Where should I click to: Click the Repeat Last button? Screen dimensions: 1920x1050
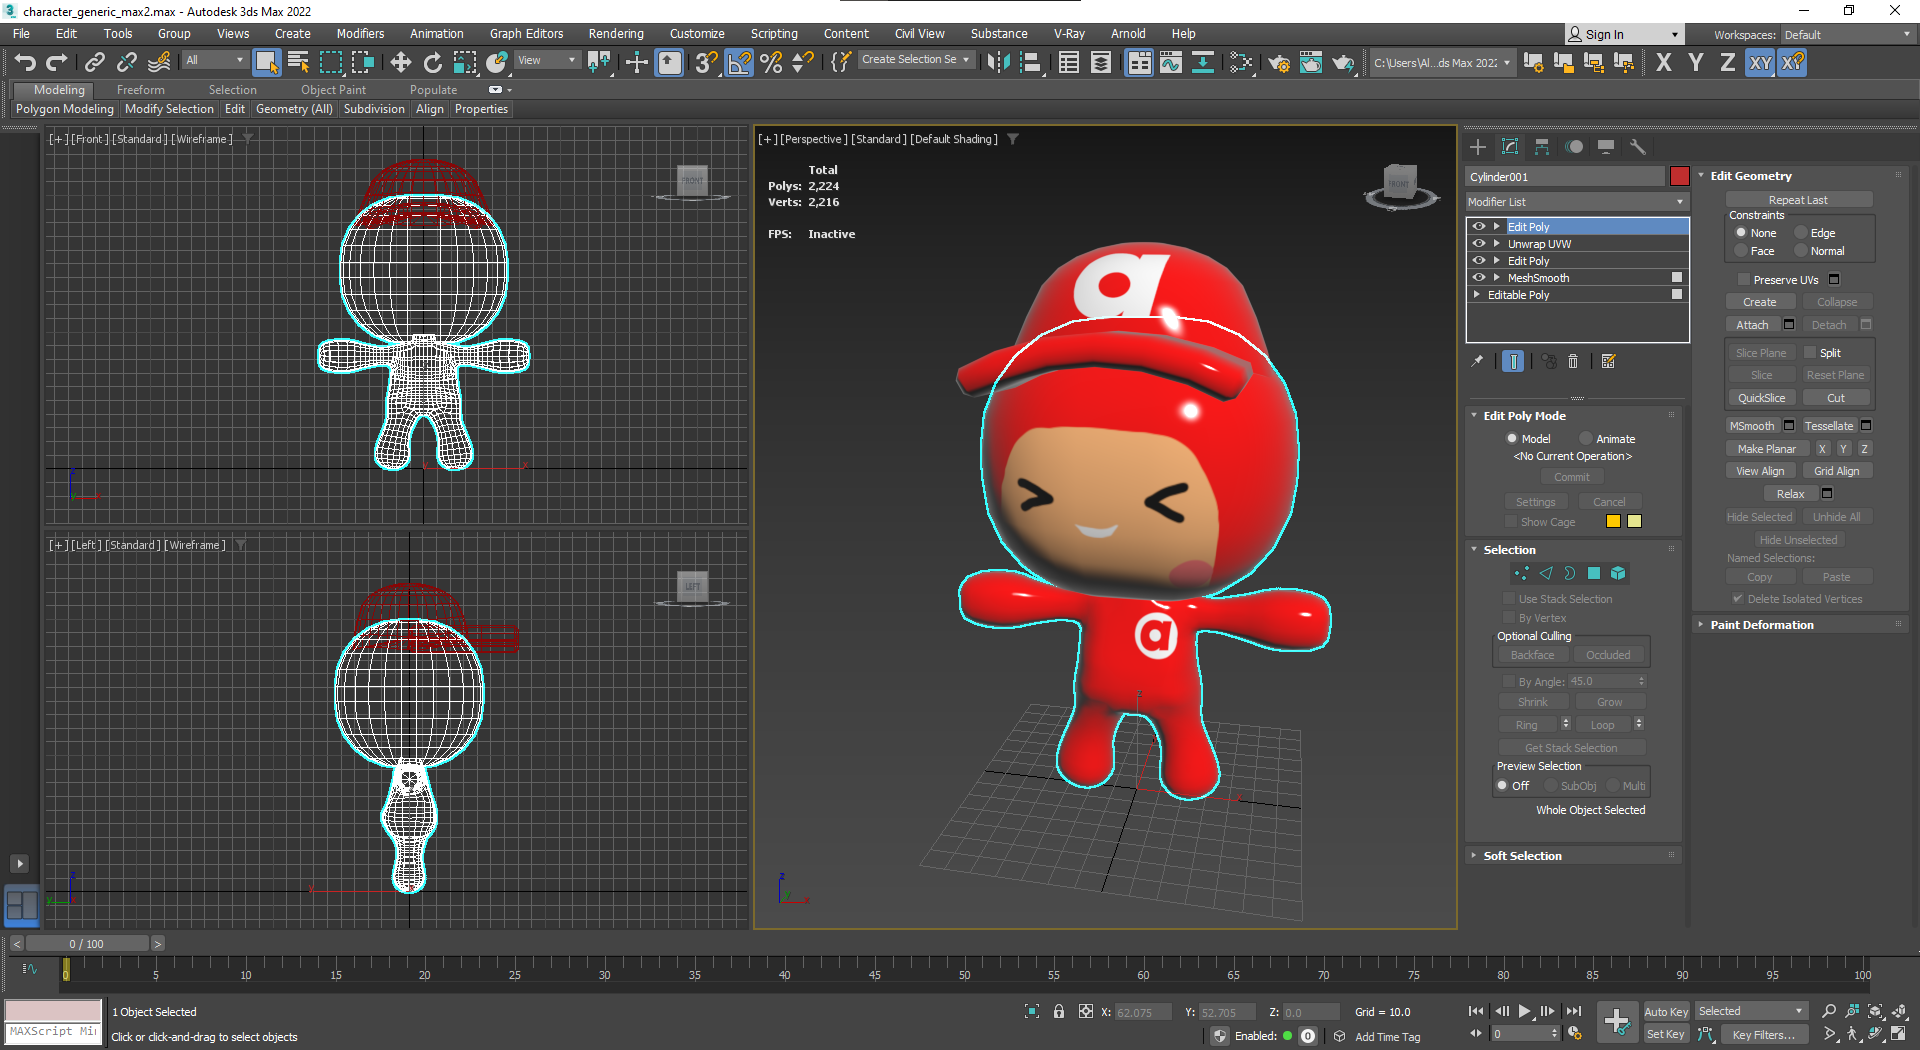[1798, 200]
